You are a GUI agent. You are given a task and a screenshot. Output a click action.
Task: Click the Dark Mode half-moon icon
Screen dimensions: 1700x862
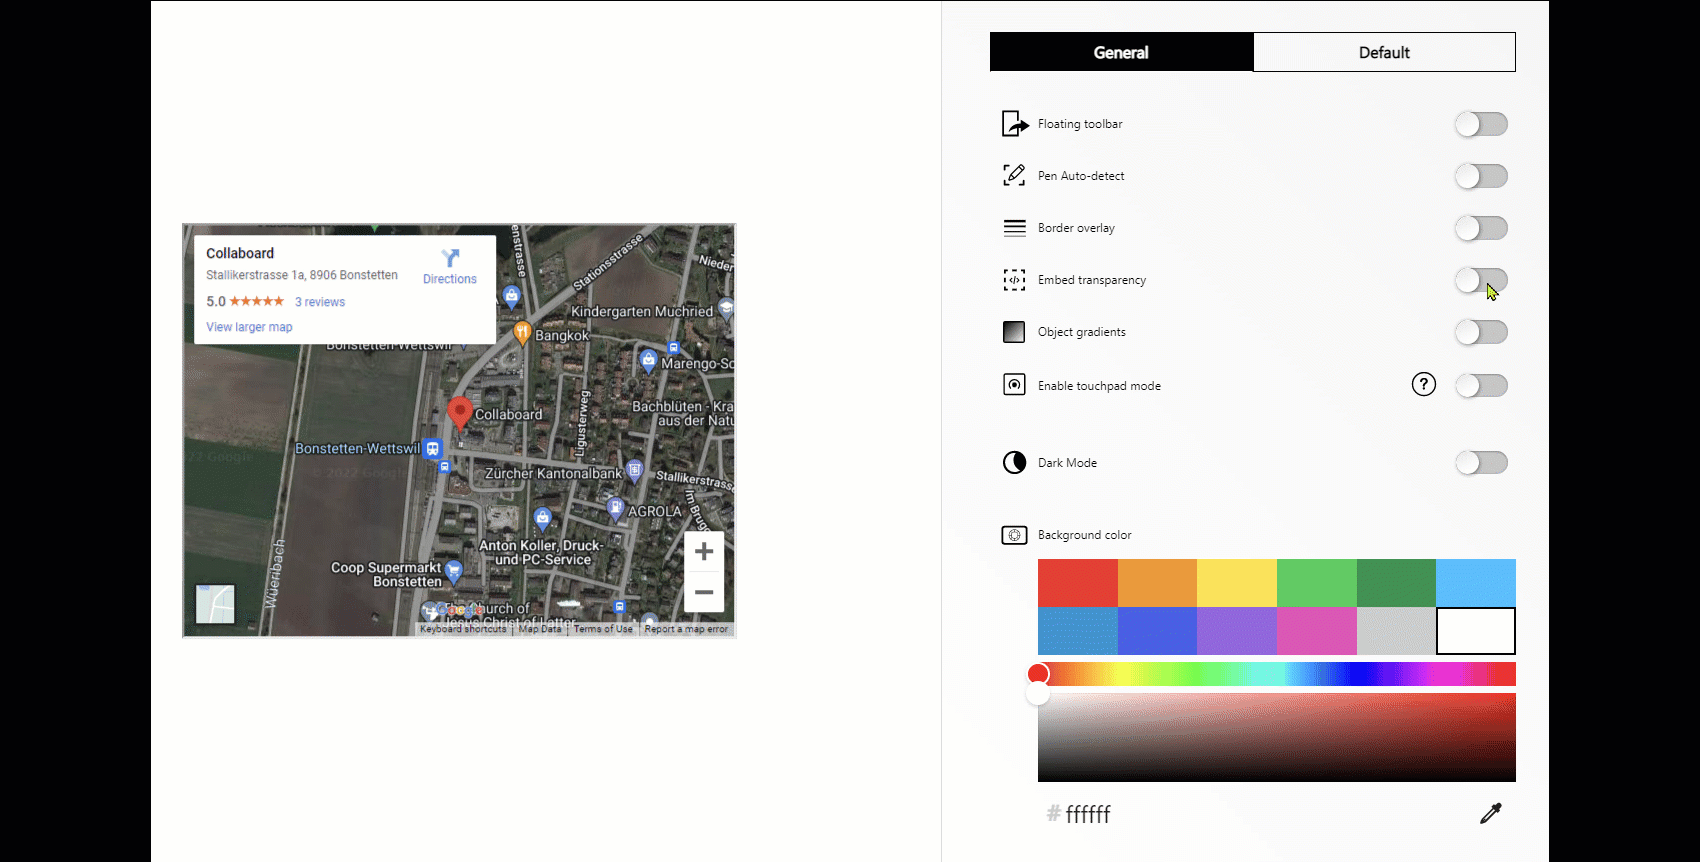(x=1014, y=463)
